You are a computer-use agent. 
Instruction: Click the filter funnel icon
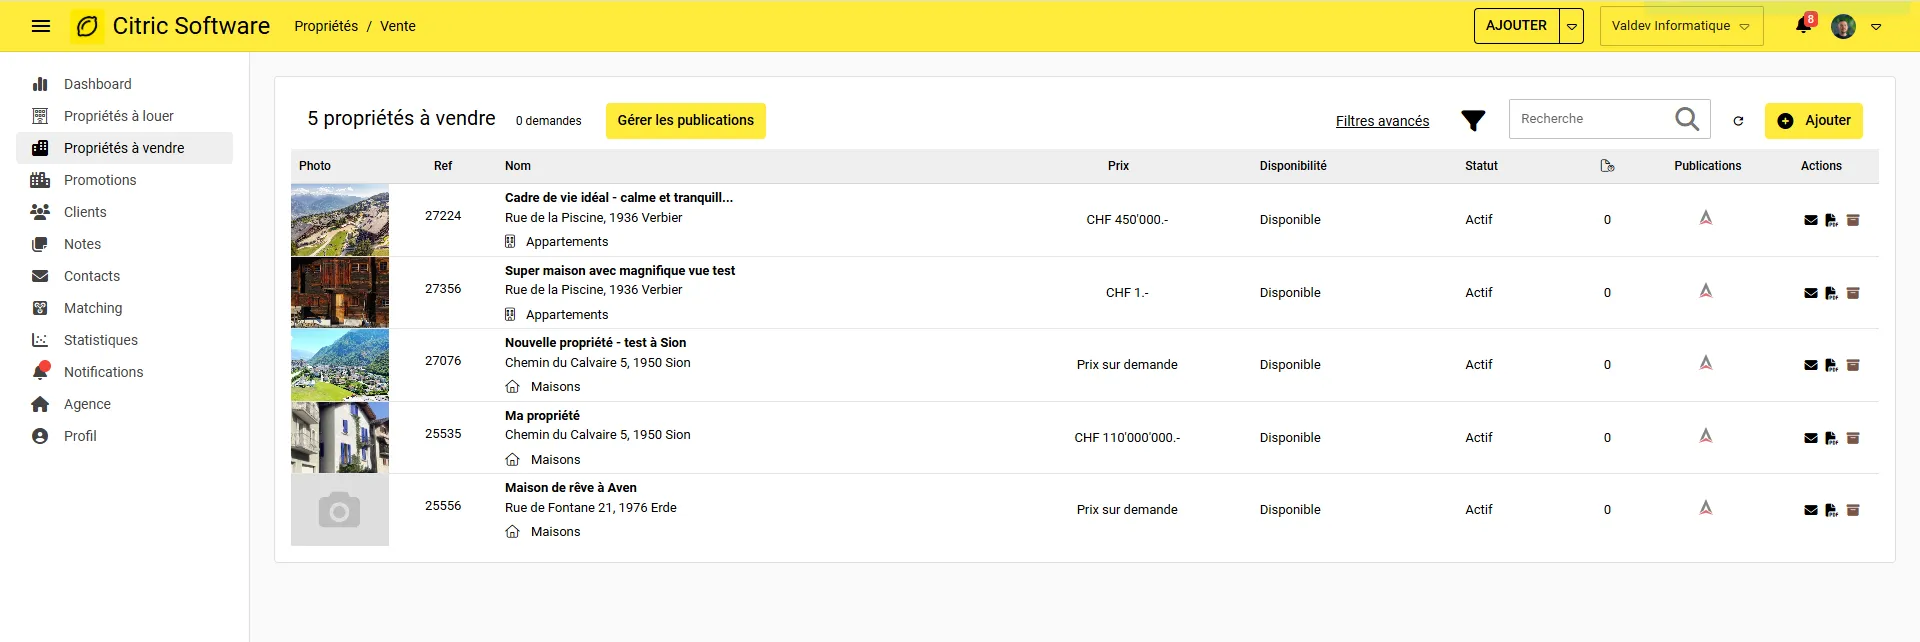coord(1473,121)
